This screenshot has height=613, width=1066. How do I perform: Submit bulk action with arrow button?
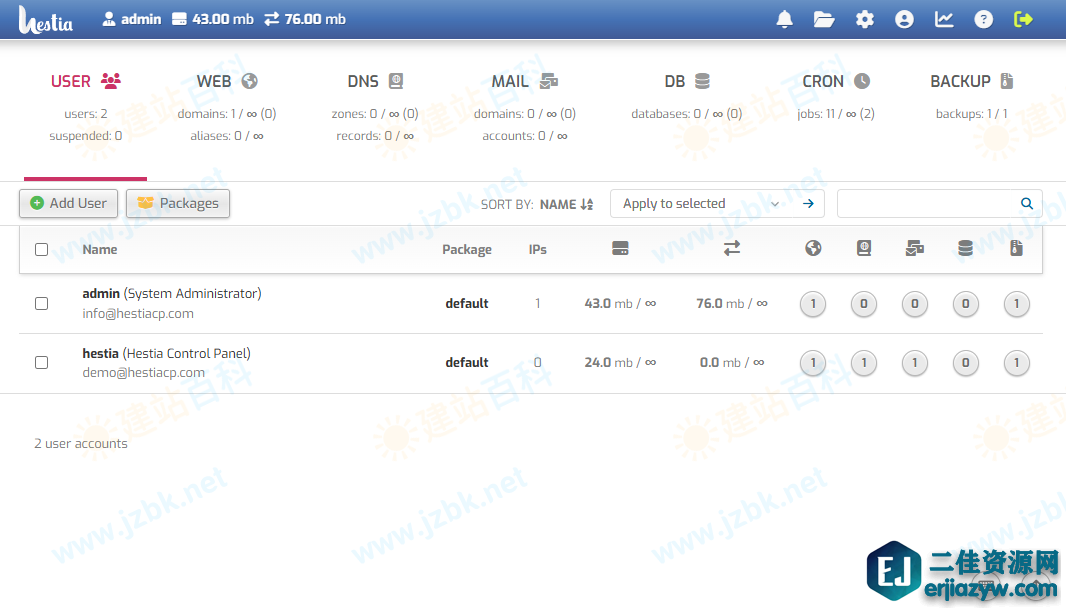(808, 203)
